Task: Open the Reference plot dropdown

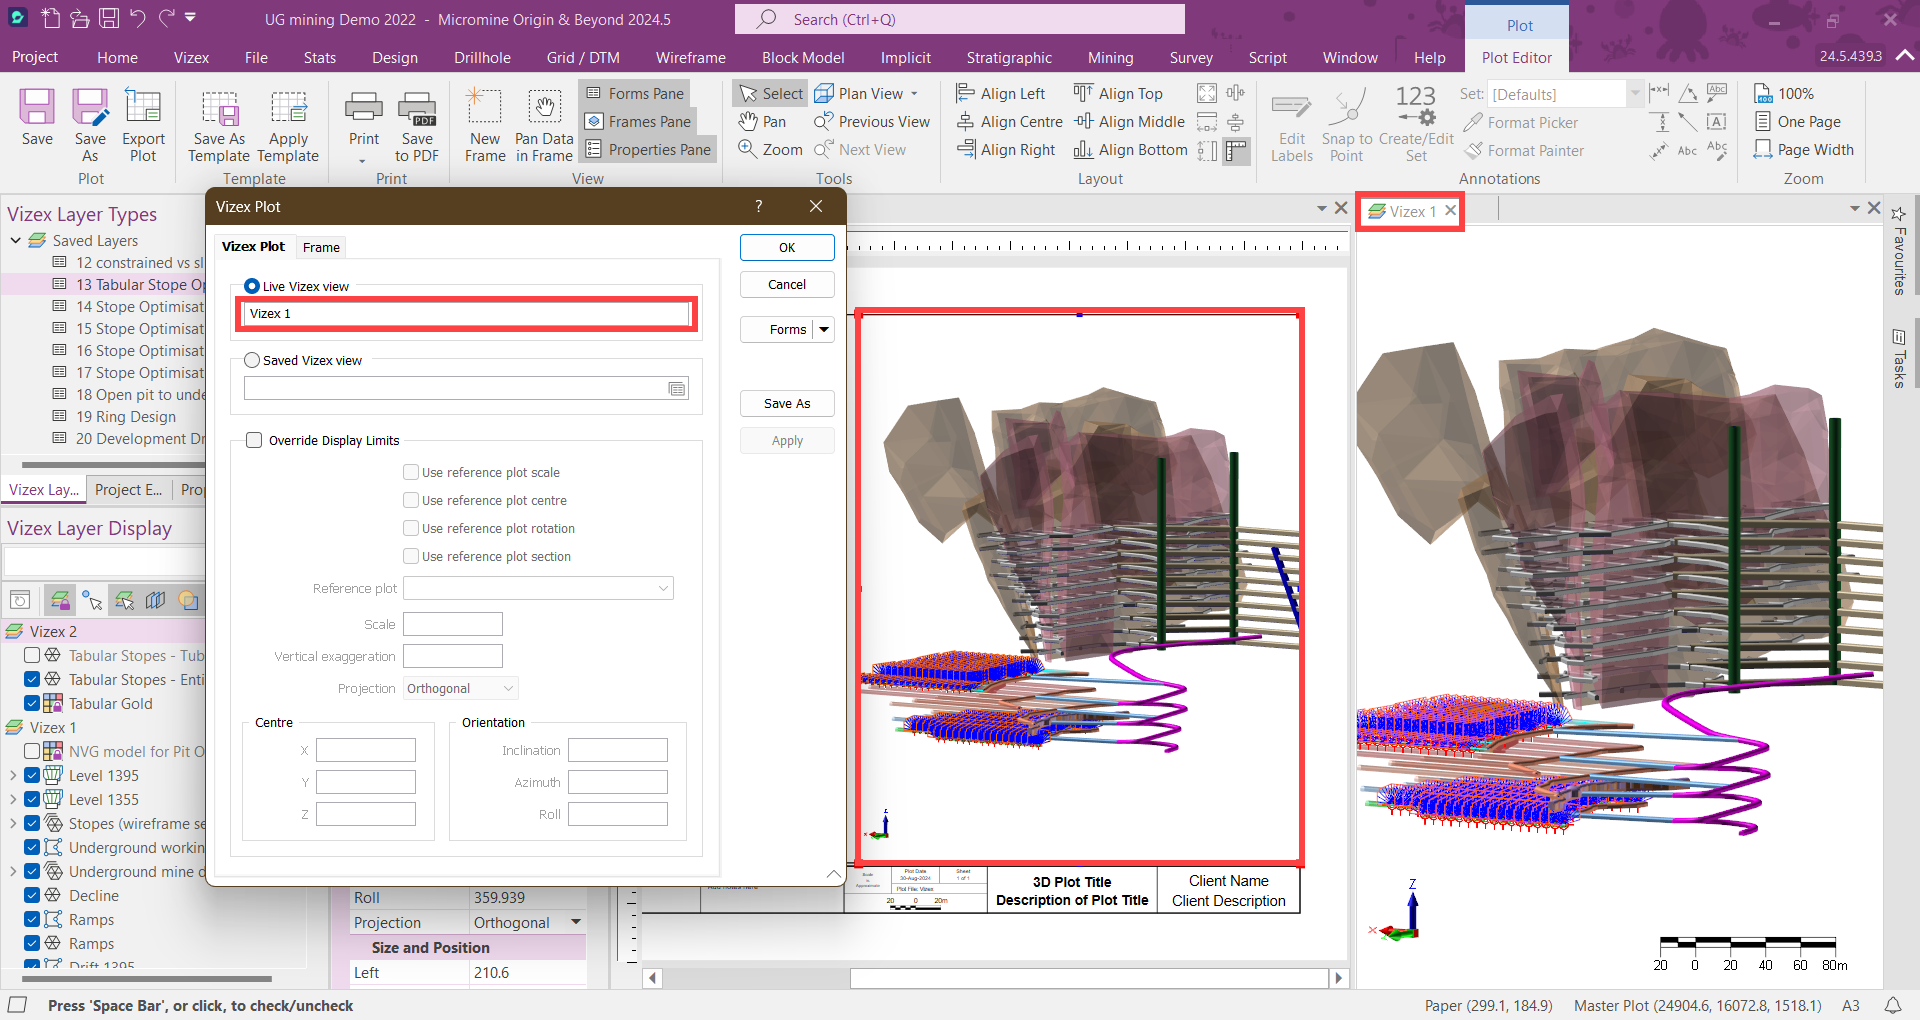Action: (662, 588)
